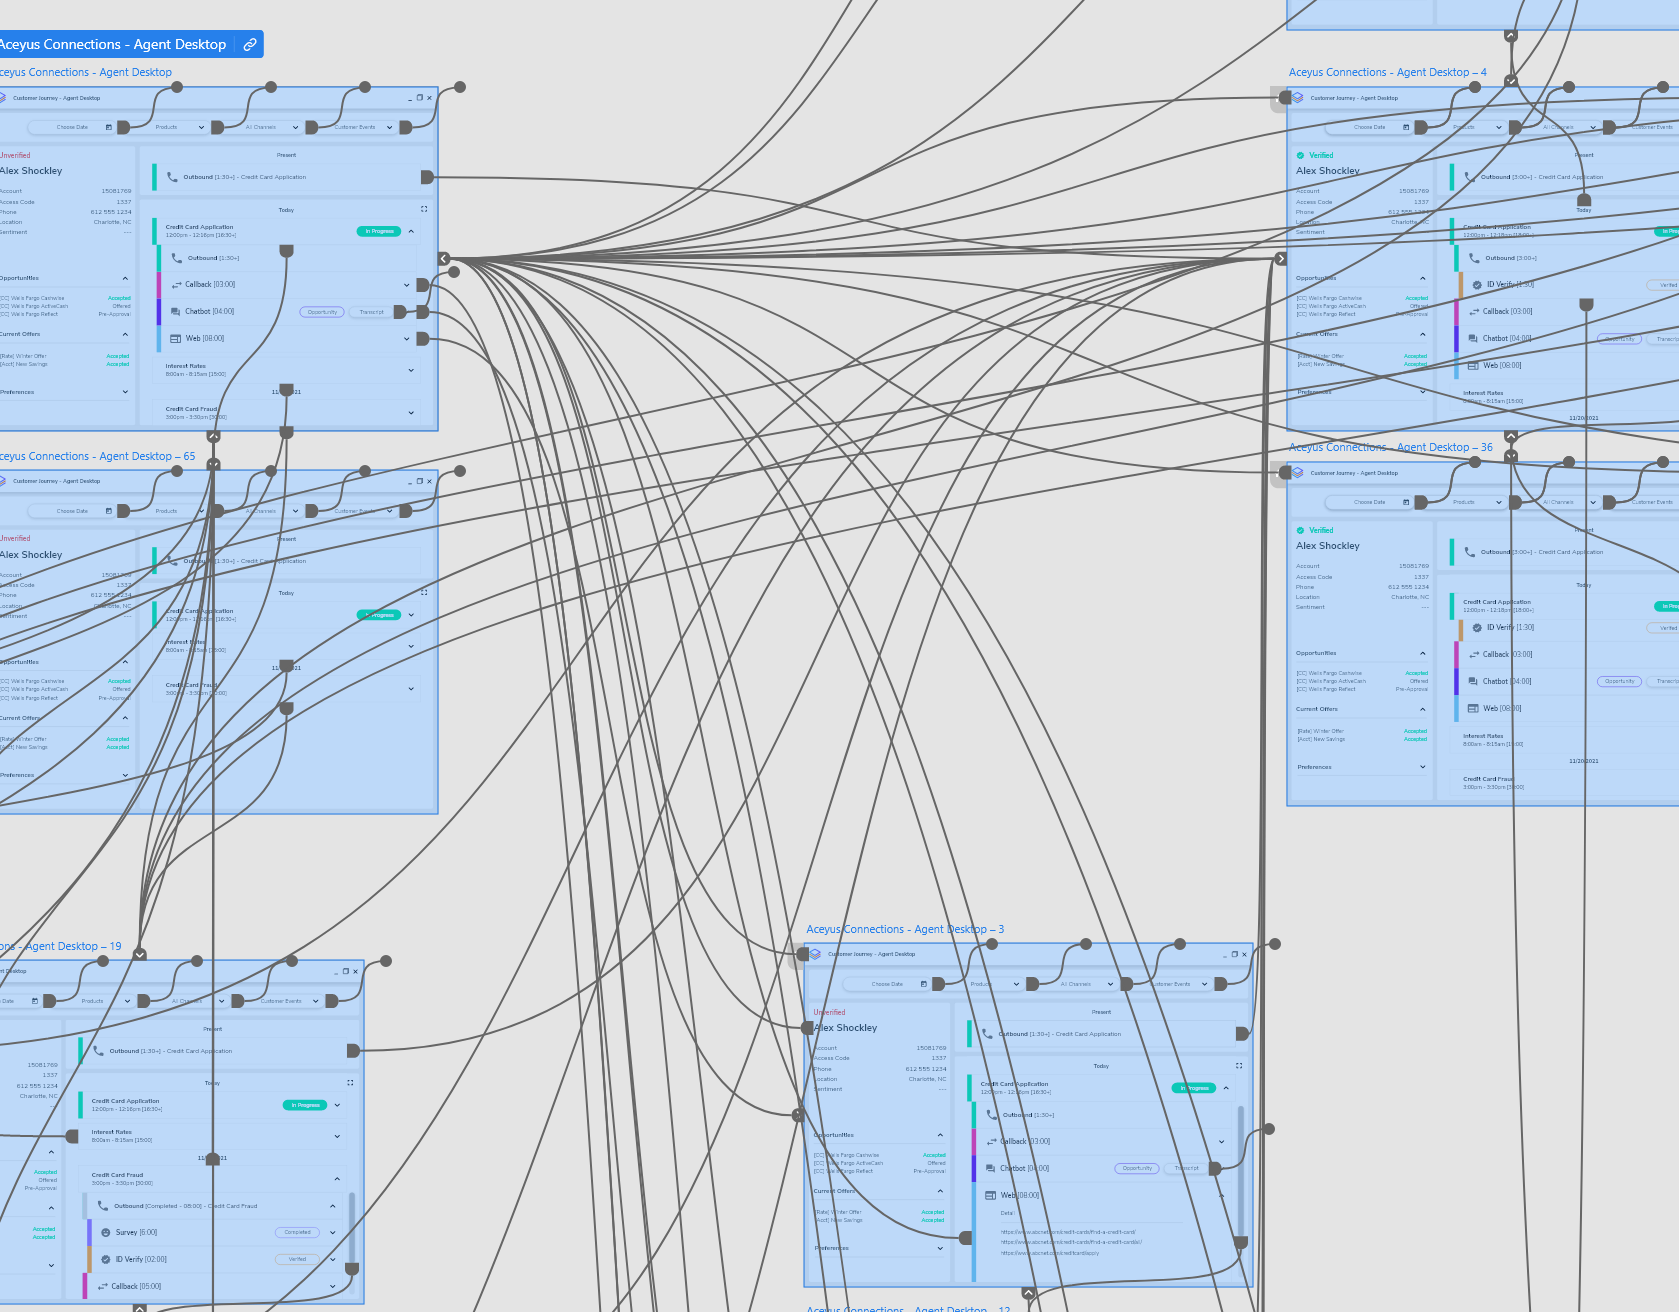This screenshot has height=1312, width=1679.
Task: Select the 'Agent Desktop – 4' frame label
Action: tap(1387, 72)
